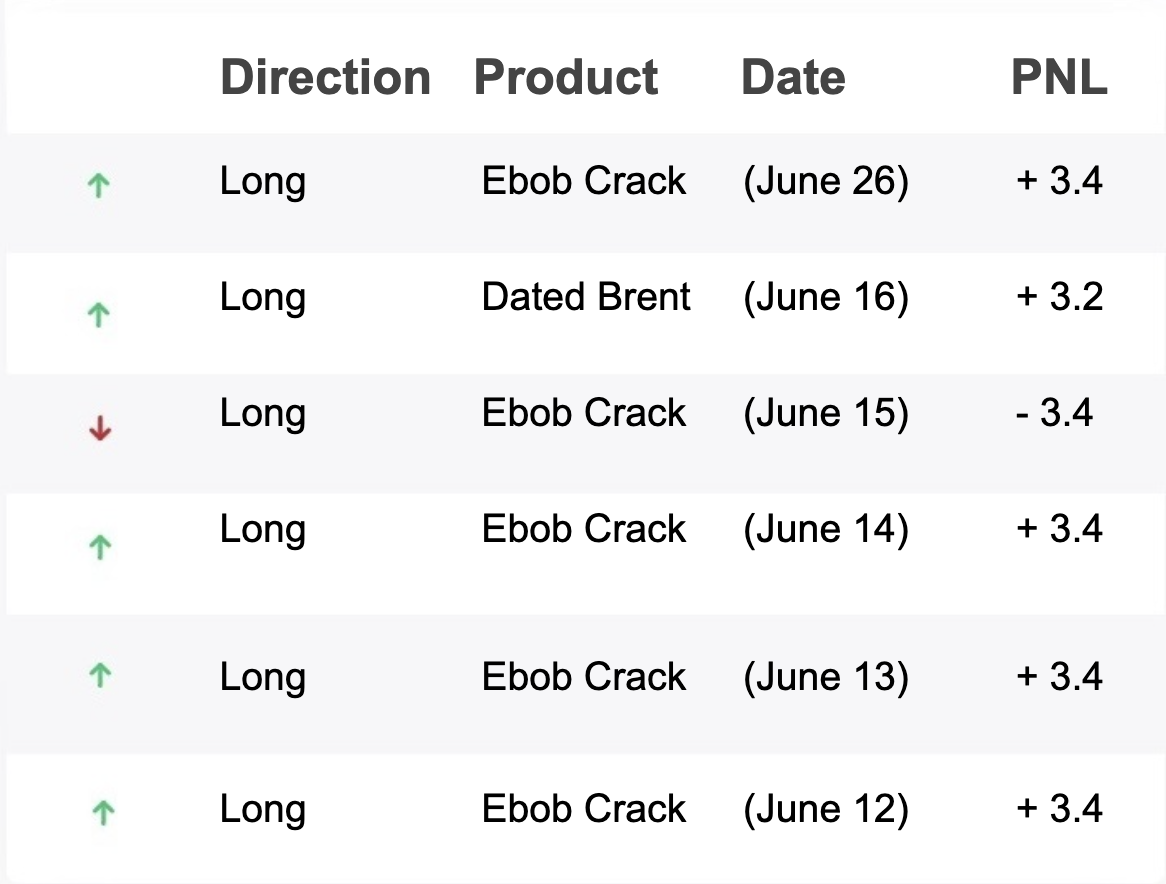1166x884 pixels.
Task: Select the Long direction in June 12 row
Action: (x=263, y=809)
